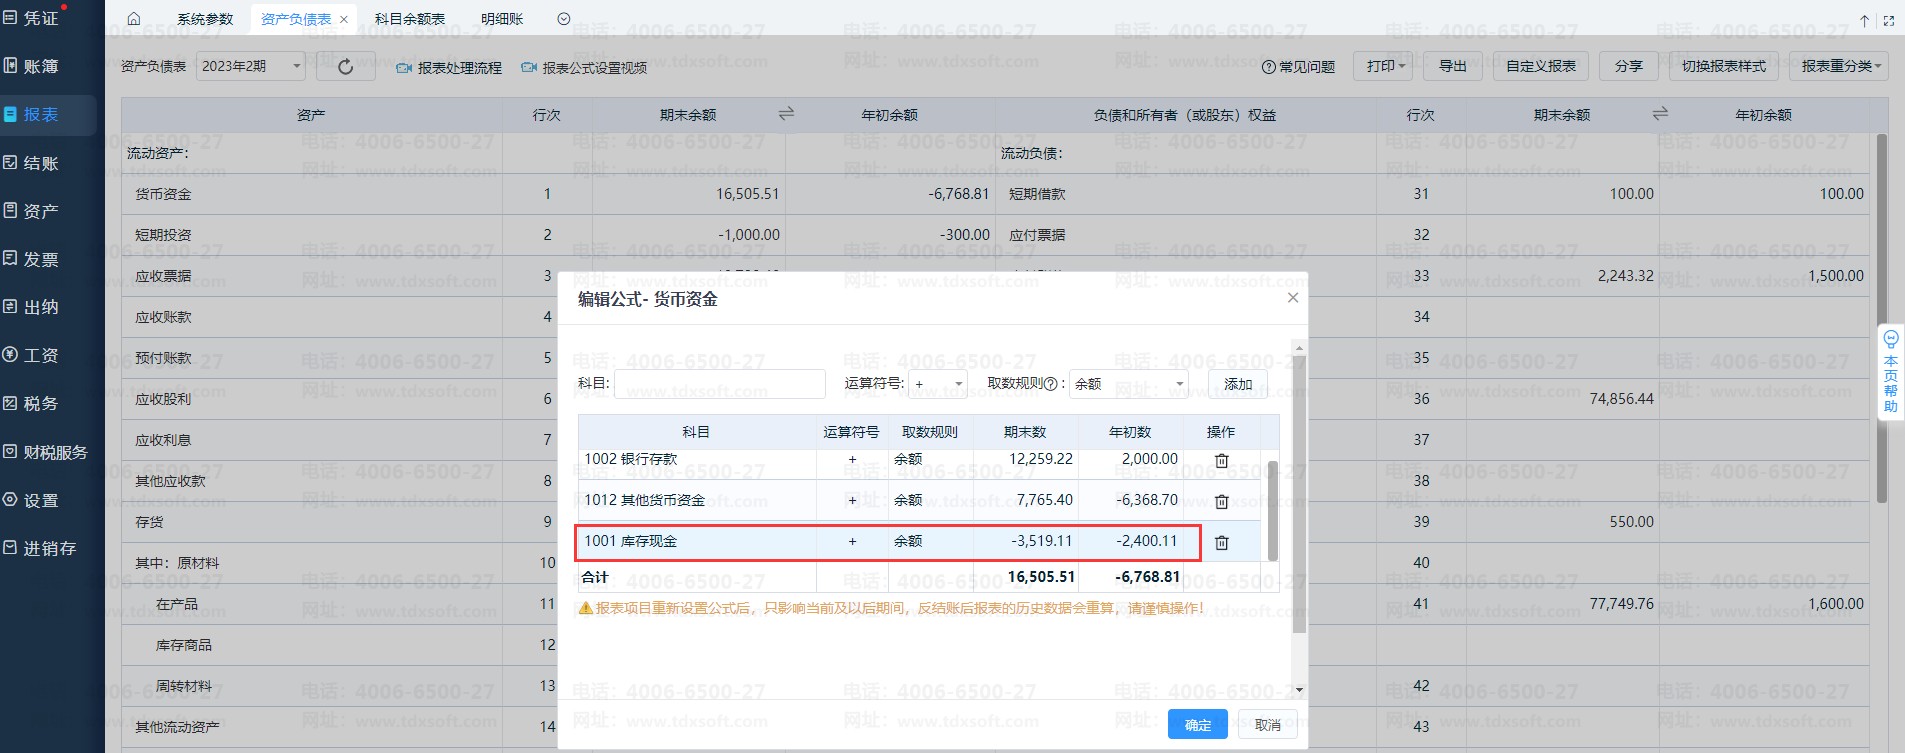1905x753 pixels.
Task: Open 常见问题 help
Action: coord(1298,67)
